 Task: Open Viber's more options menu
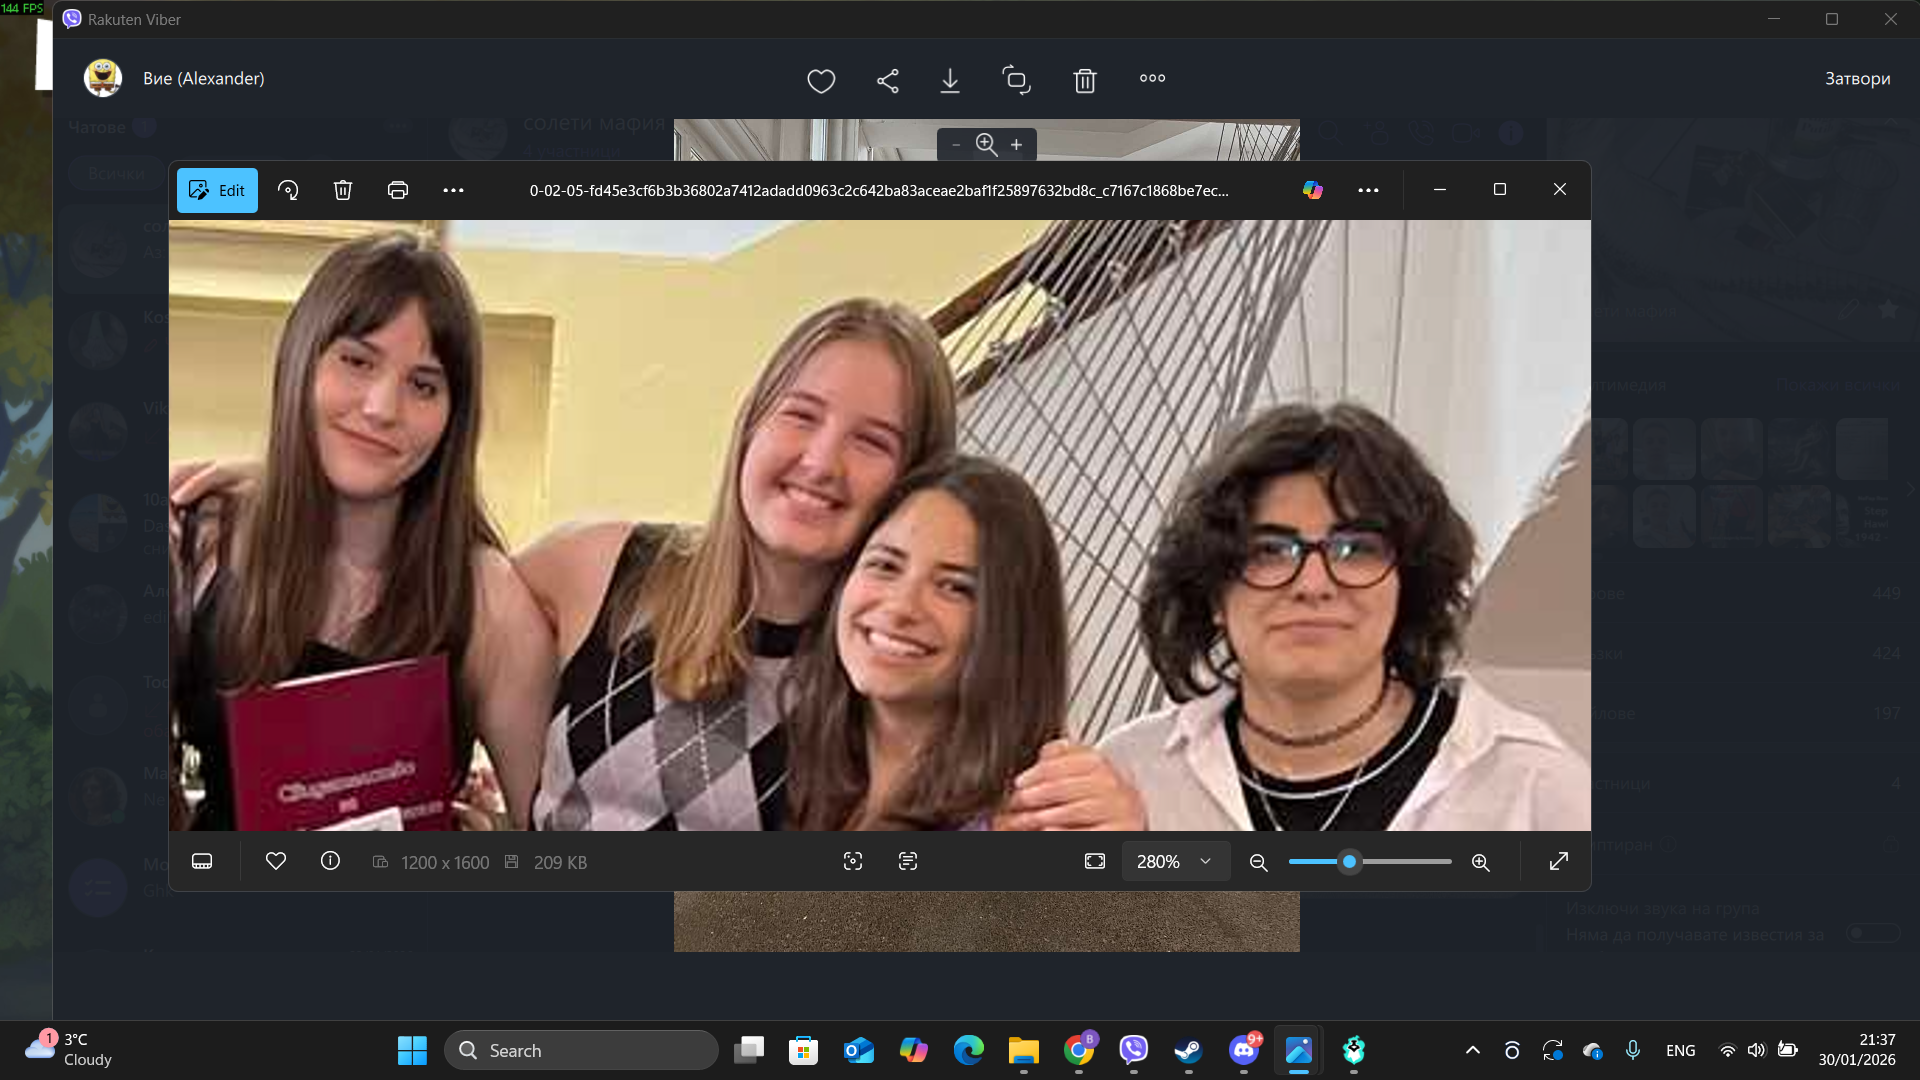click(1152, 80)
